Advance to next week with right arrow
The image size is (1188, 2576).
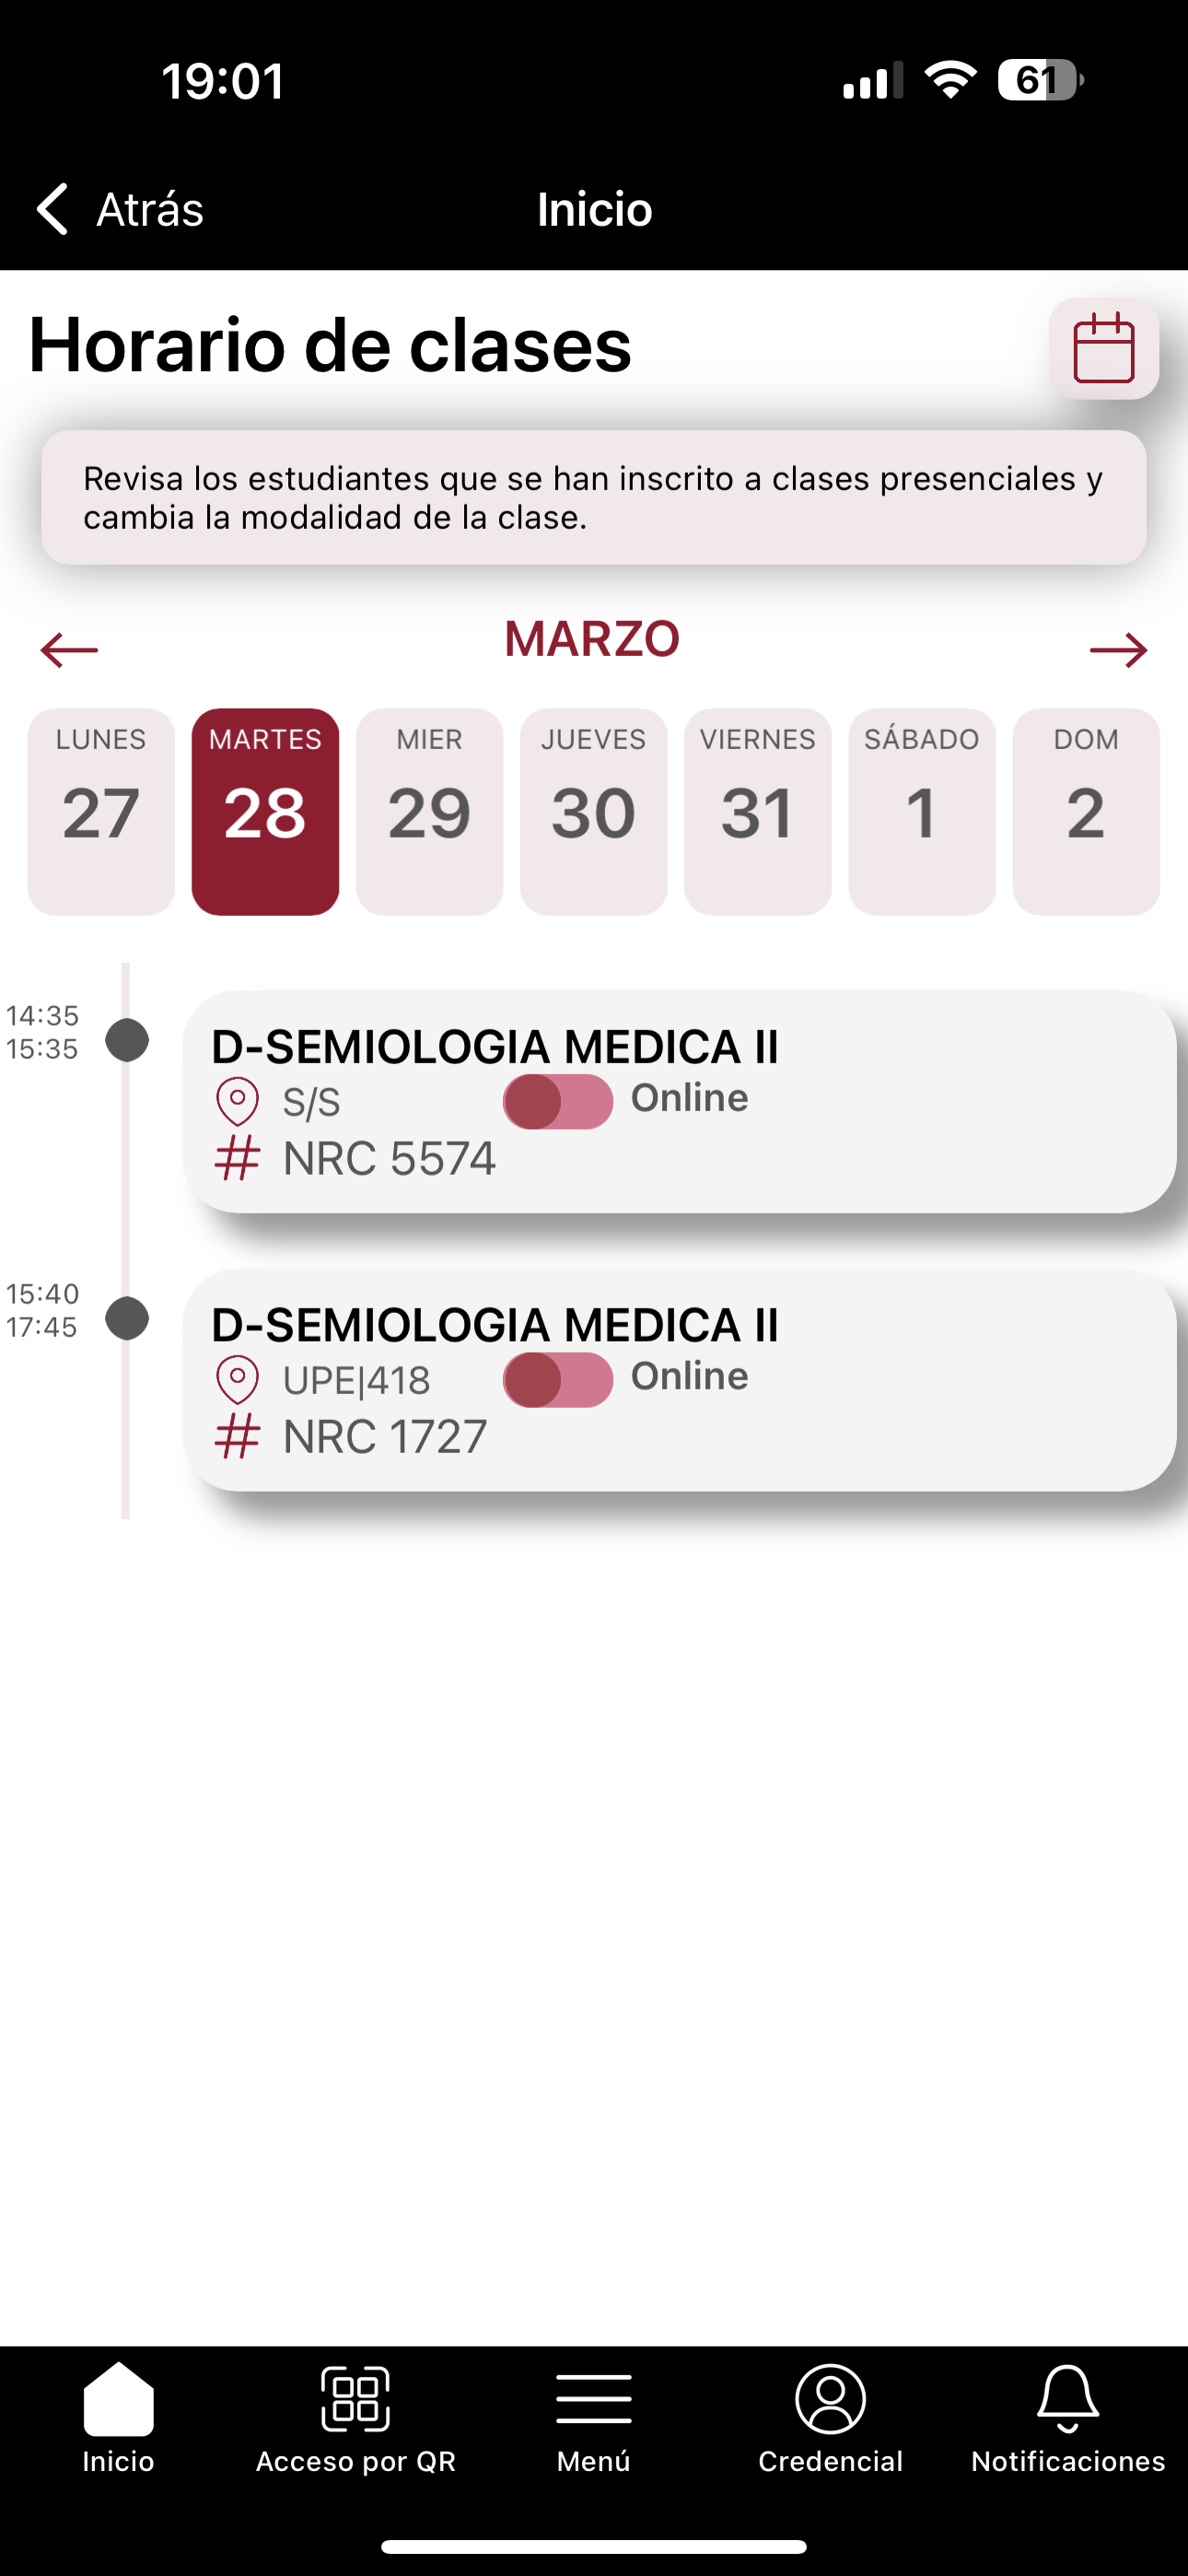pos(1118,650)
